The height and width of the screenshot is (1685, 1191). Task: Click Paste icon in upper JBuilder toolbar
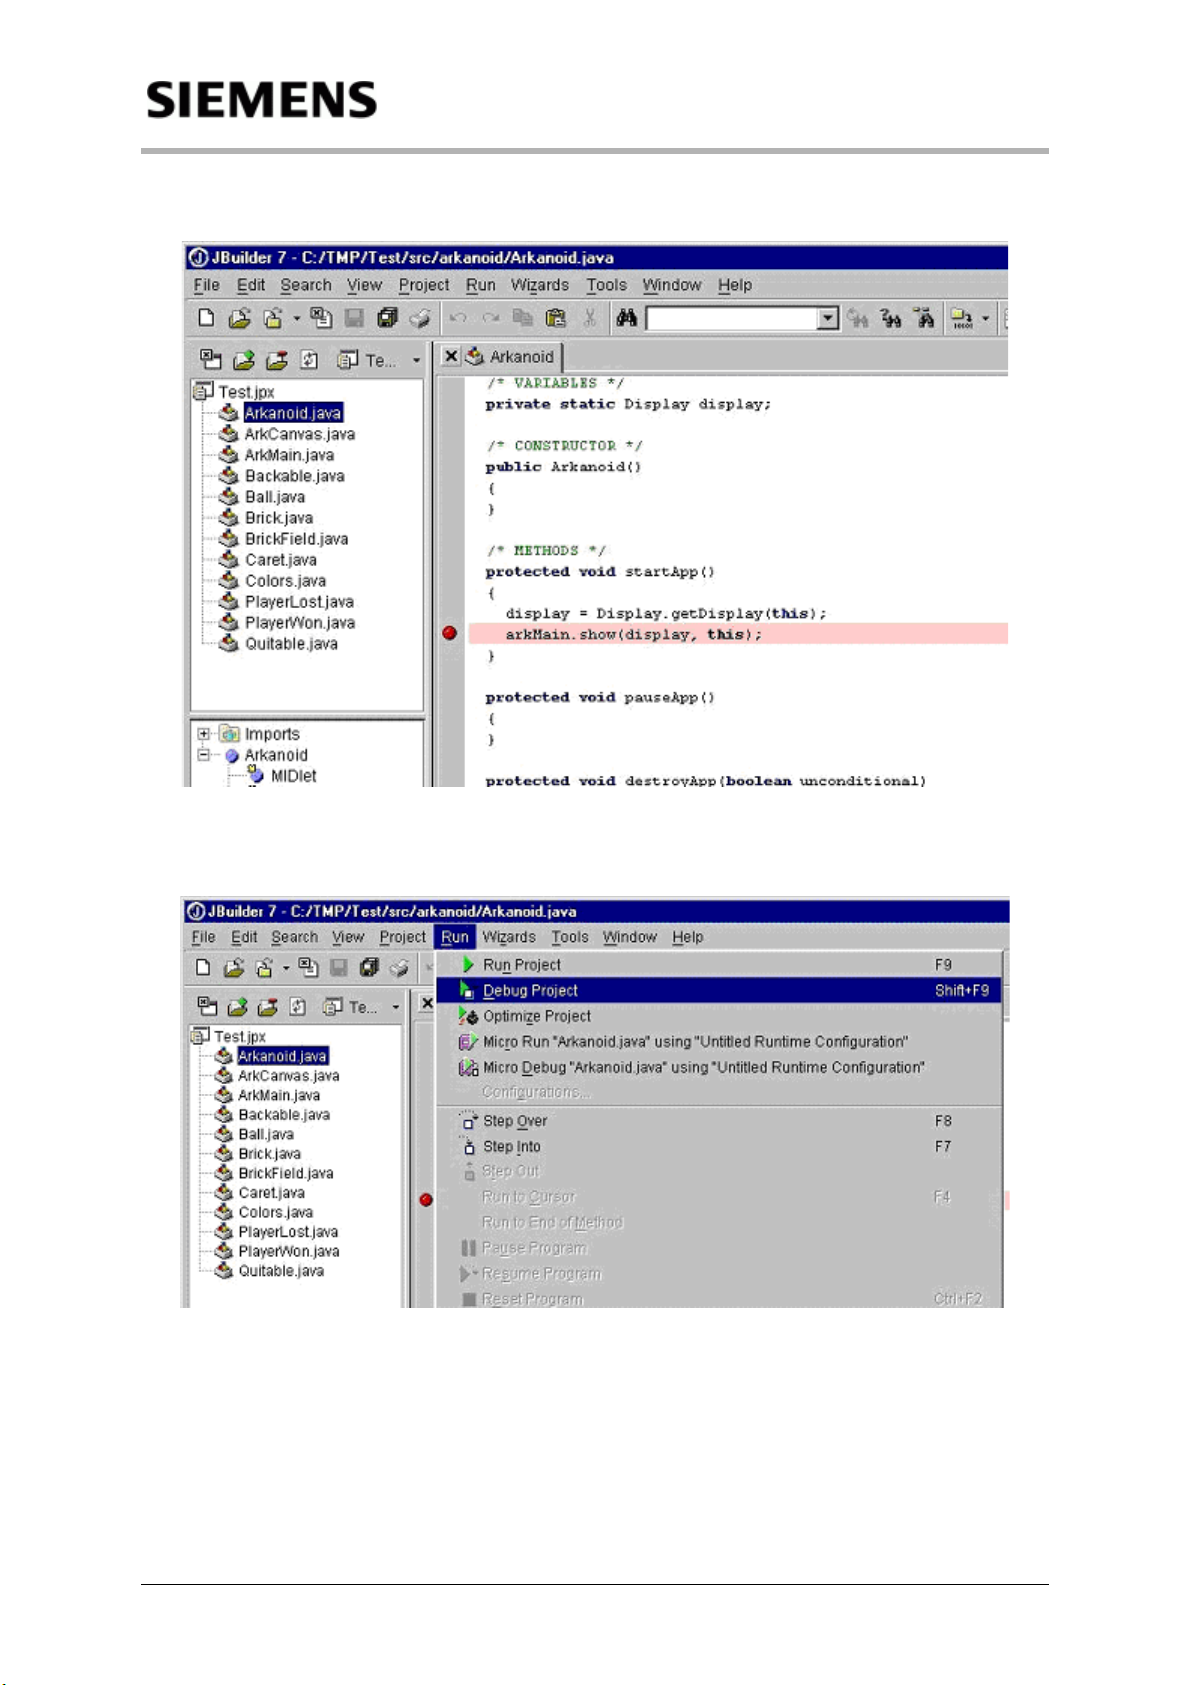556,318
